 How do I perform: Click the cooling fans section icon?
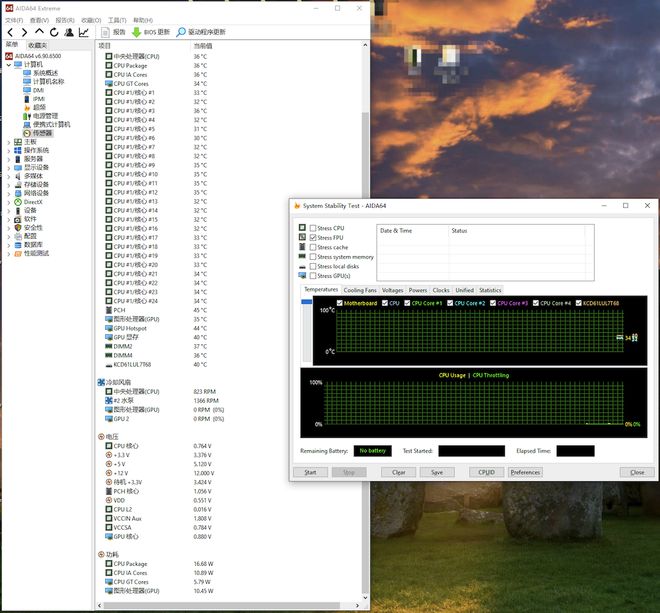101,382
